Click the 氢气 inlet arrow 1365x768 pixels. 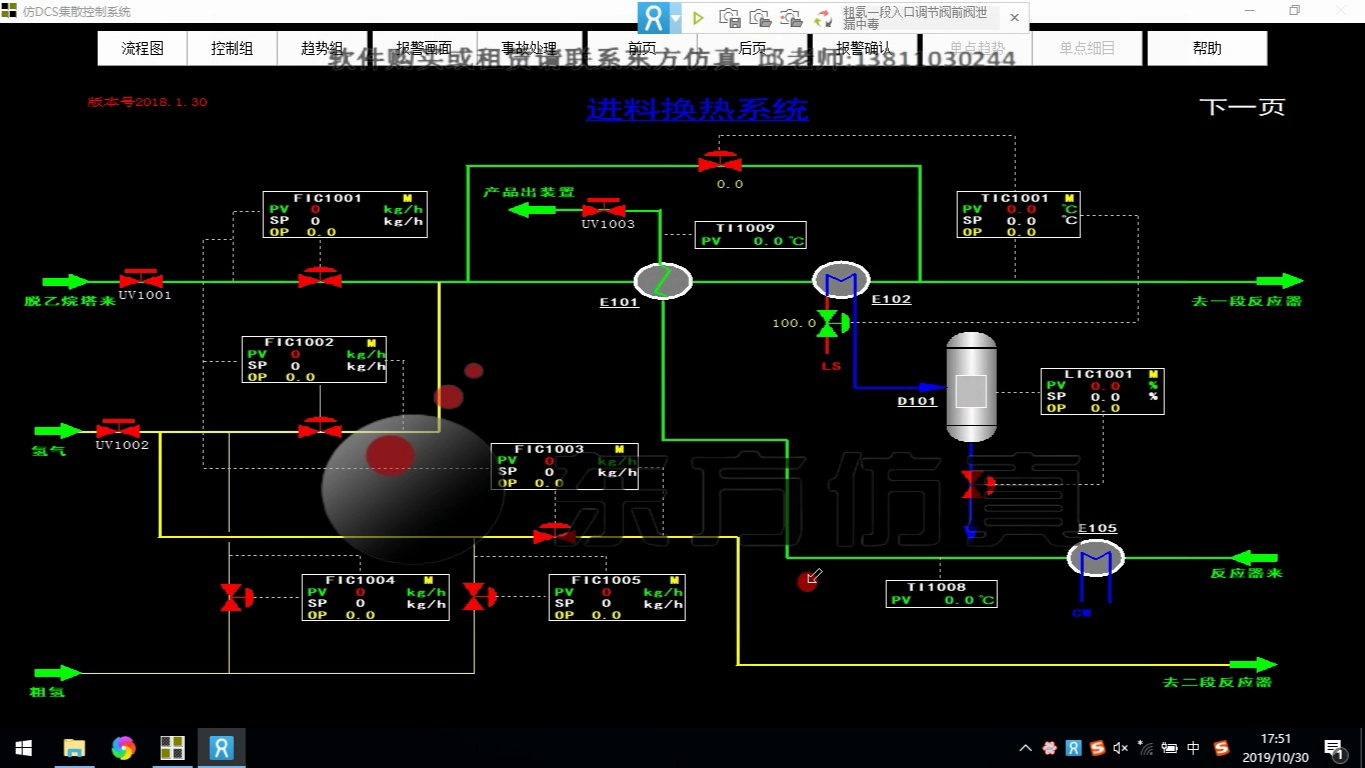pyautogui.click(x=58, y=431)
